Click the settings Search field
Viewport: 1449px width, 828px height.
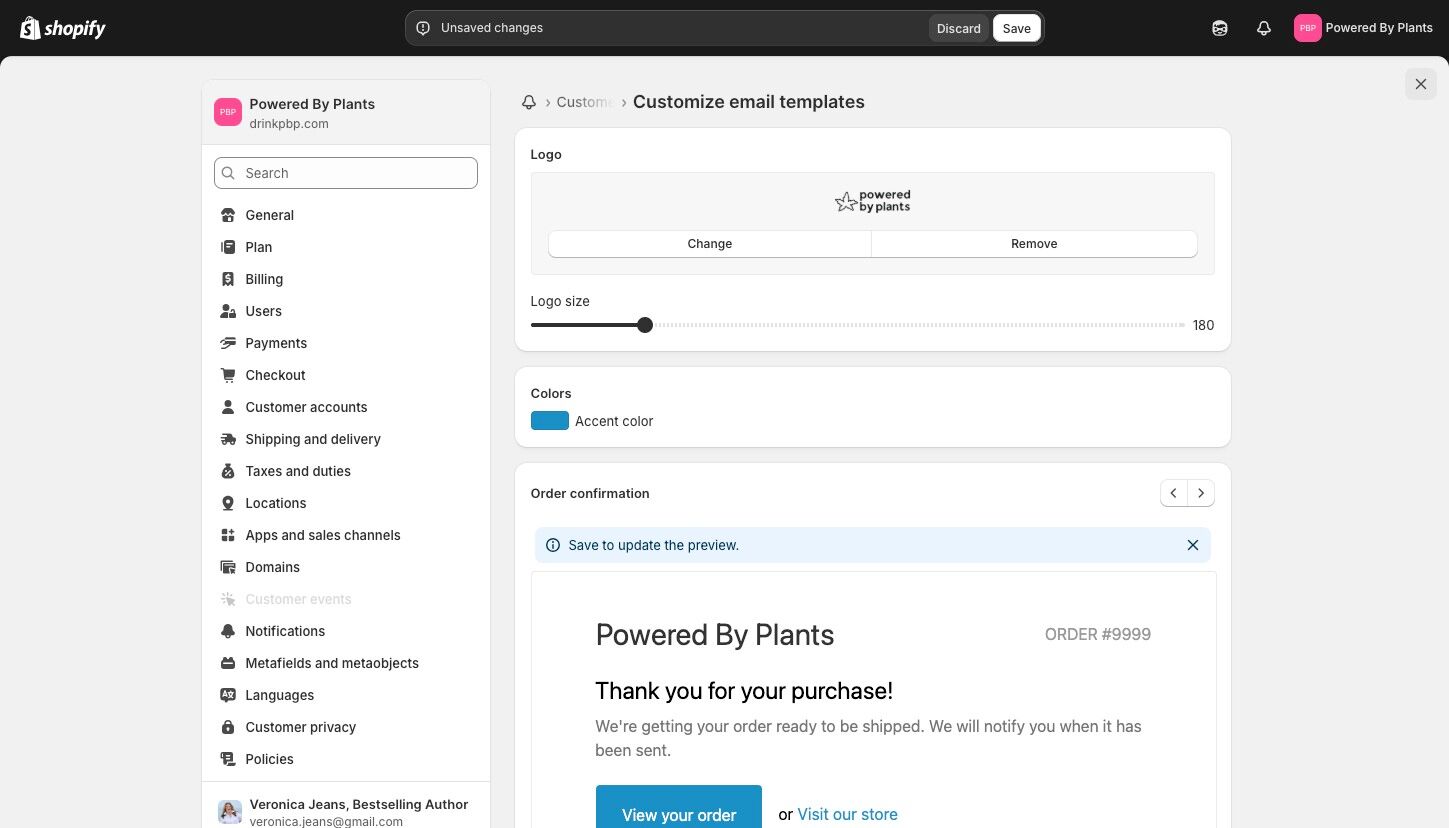[x=346, y=173]
